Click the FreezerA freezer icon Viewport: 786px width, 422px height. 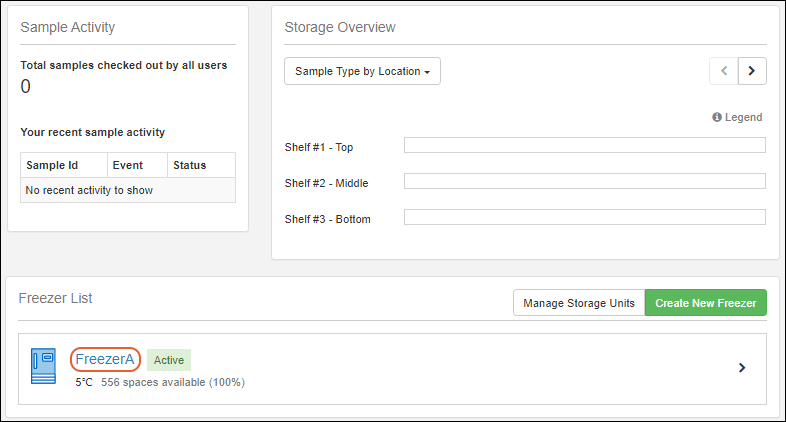(43, 367)
